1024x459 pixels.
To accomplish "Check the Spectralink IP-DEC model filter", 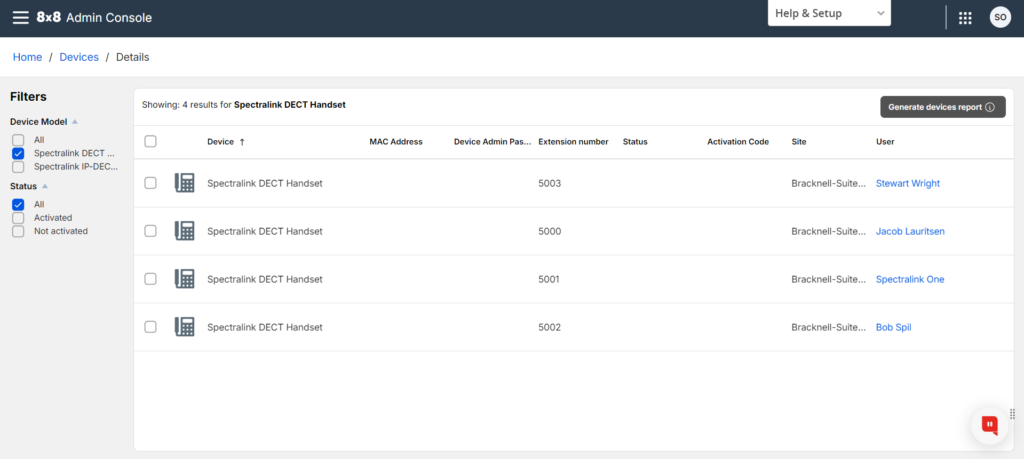I will pos(18,166).
